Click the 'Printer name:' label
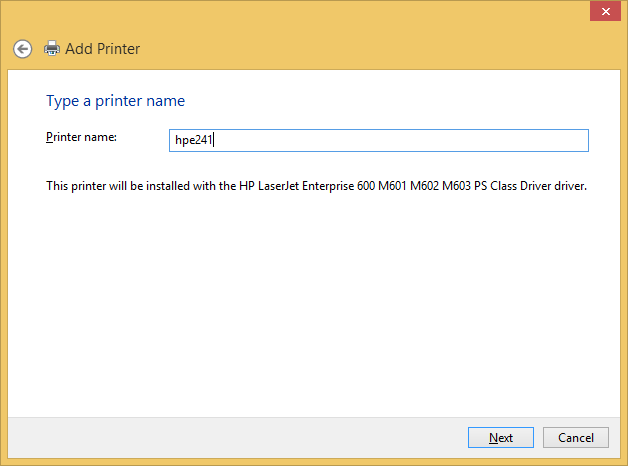The image size is (630, 469). (82, 137)
